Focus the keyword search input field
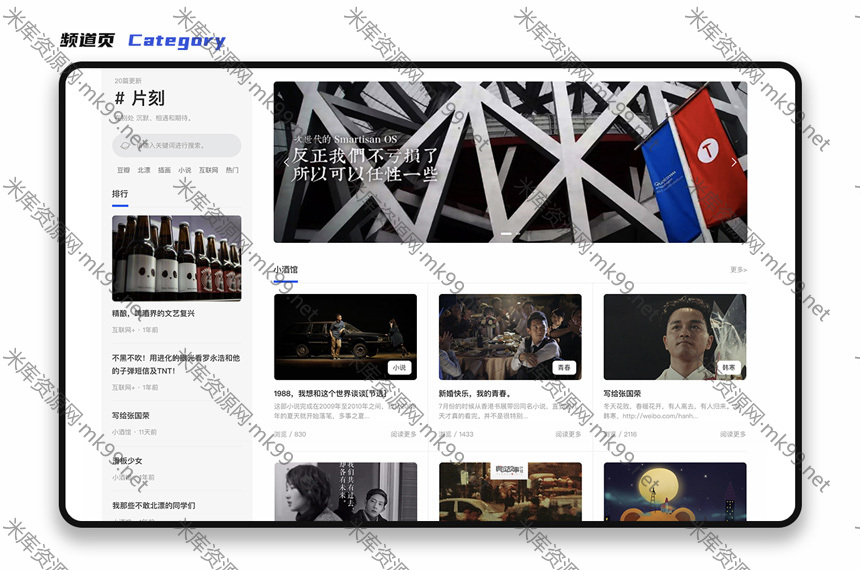Image resolution: width=860 pixels, height=570 pixels. coord(177,145)
